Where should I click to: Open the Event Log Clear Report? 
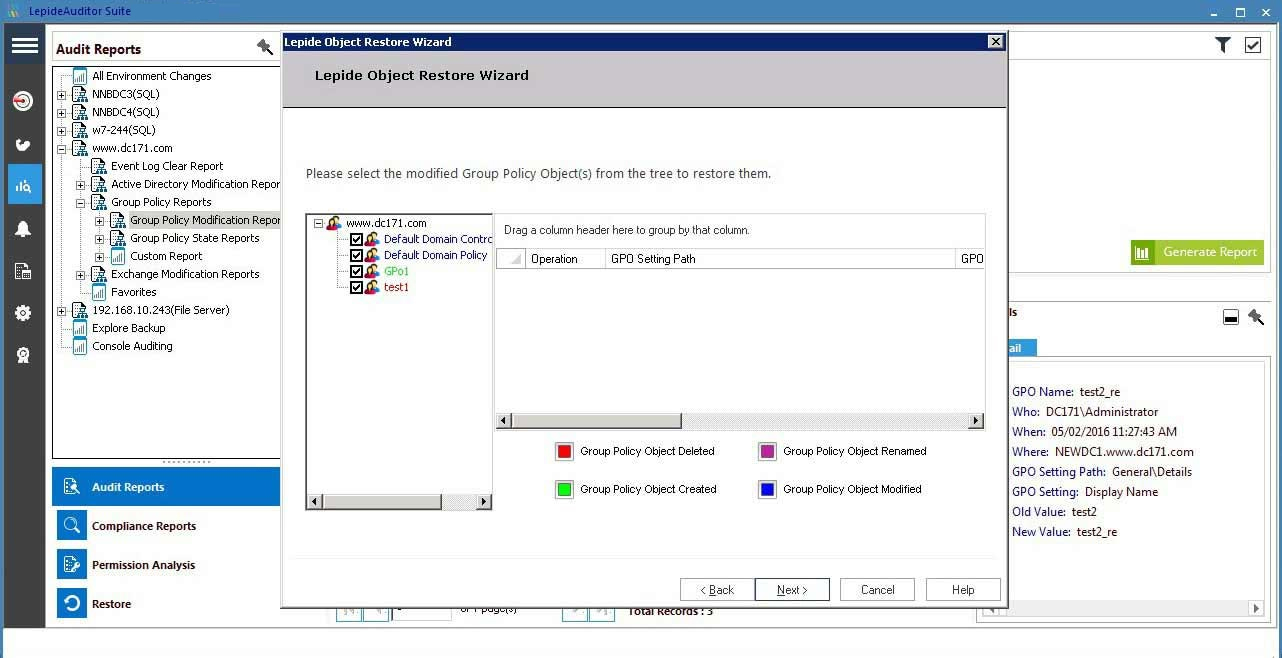tap(167, 167)
